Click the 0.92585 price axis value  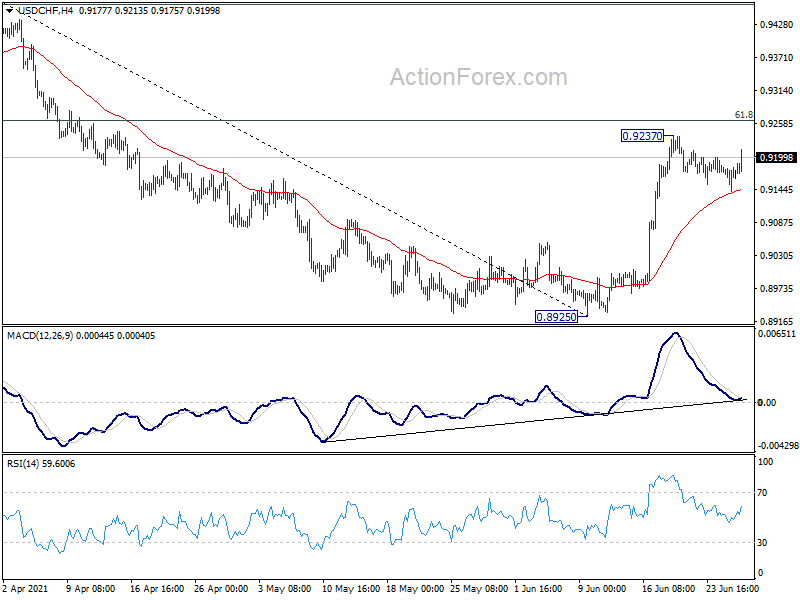(777, 123)
